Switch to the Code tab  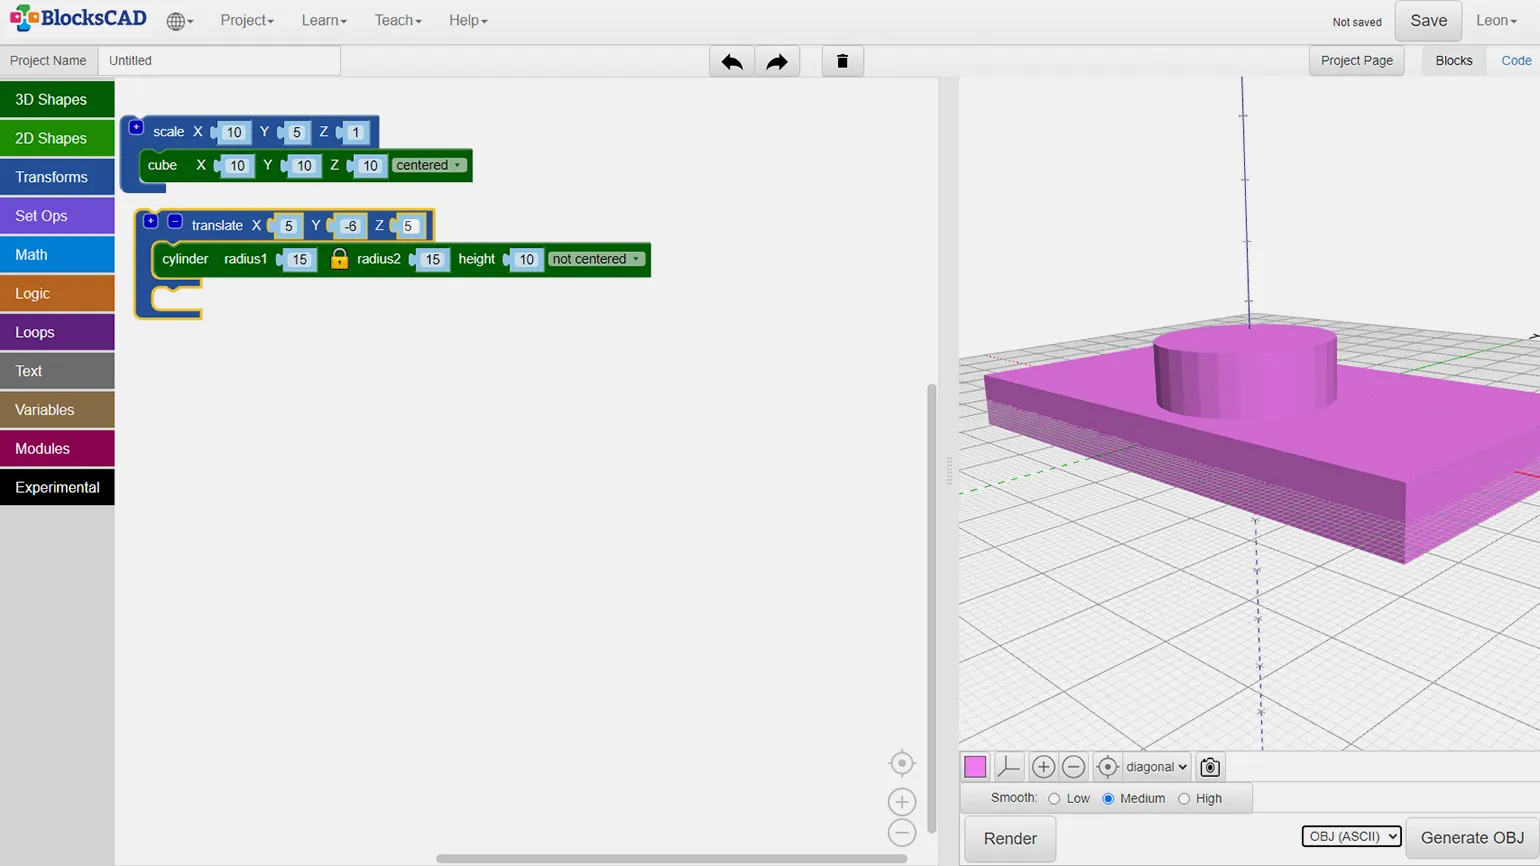[1516, 61]
